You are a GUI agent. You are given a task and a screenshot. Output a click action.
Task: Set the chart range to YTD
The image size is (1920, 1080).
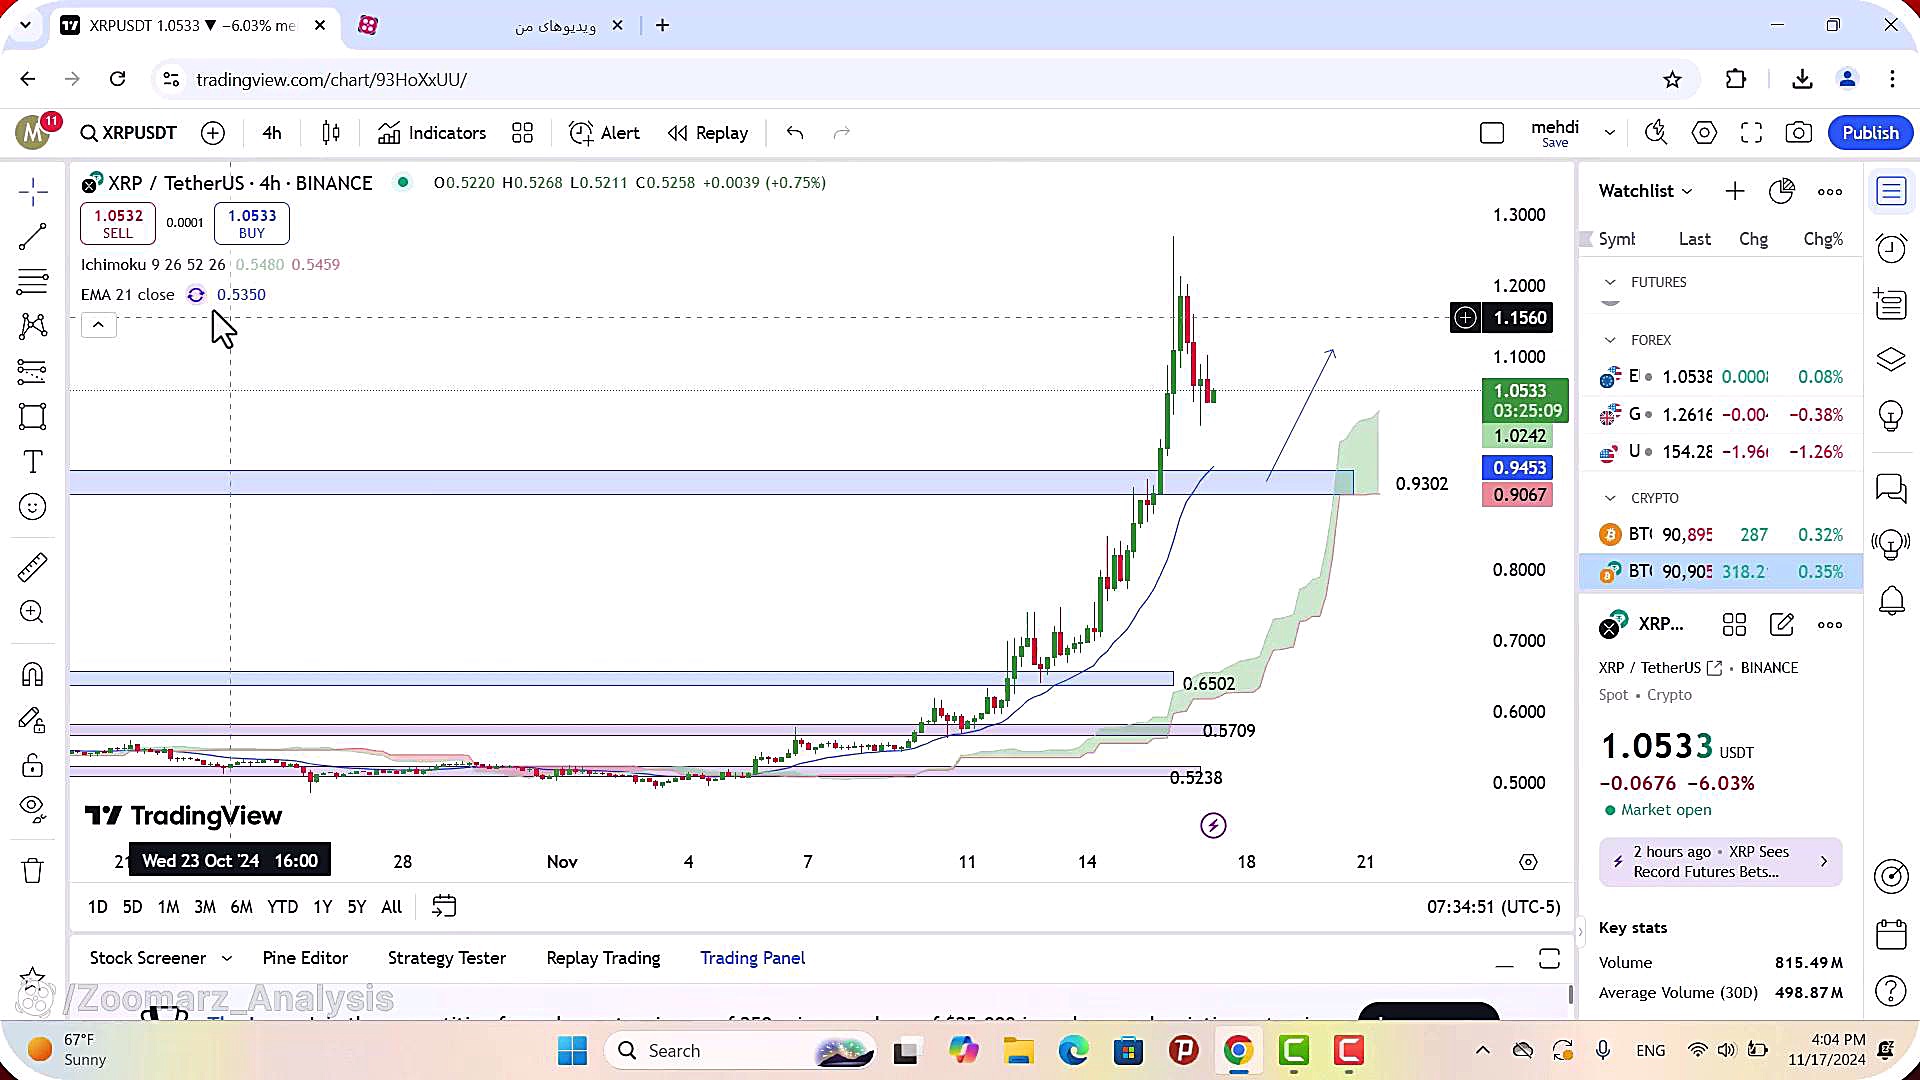(282, 907)
